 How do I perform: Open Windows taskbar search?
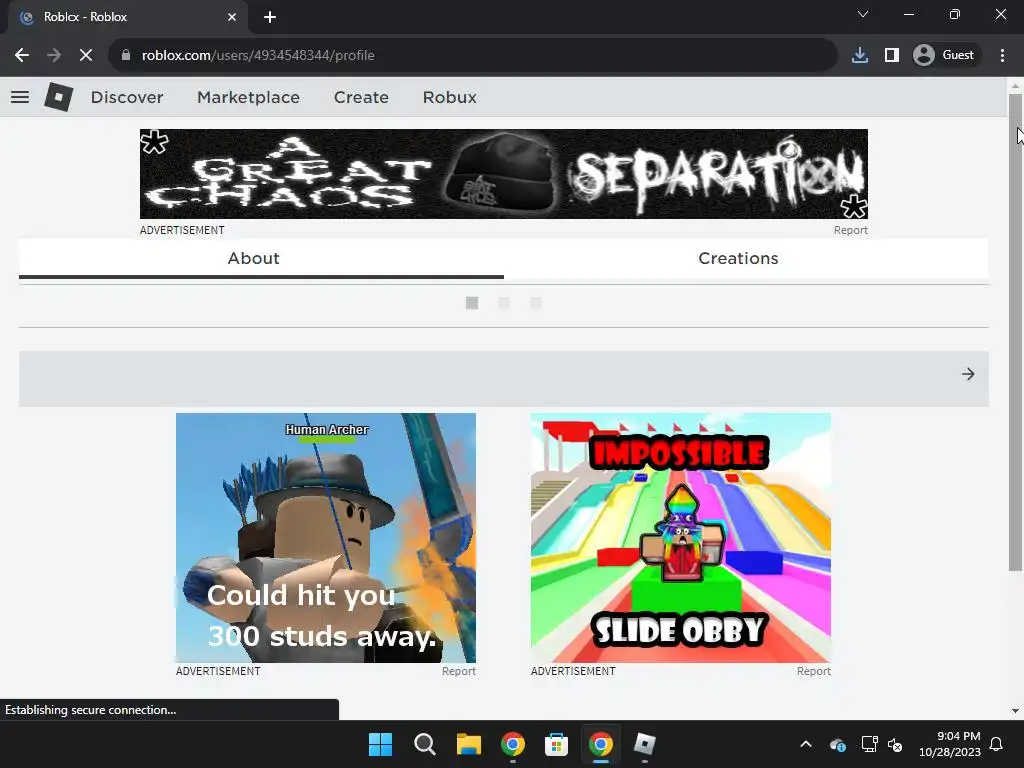tap(424, 744)
